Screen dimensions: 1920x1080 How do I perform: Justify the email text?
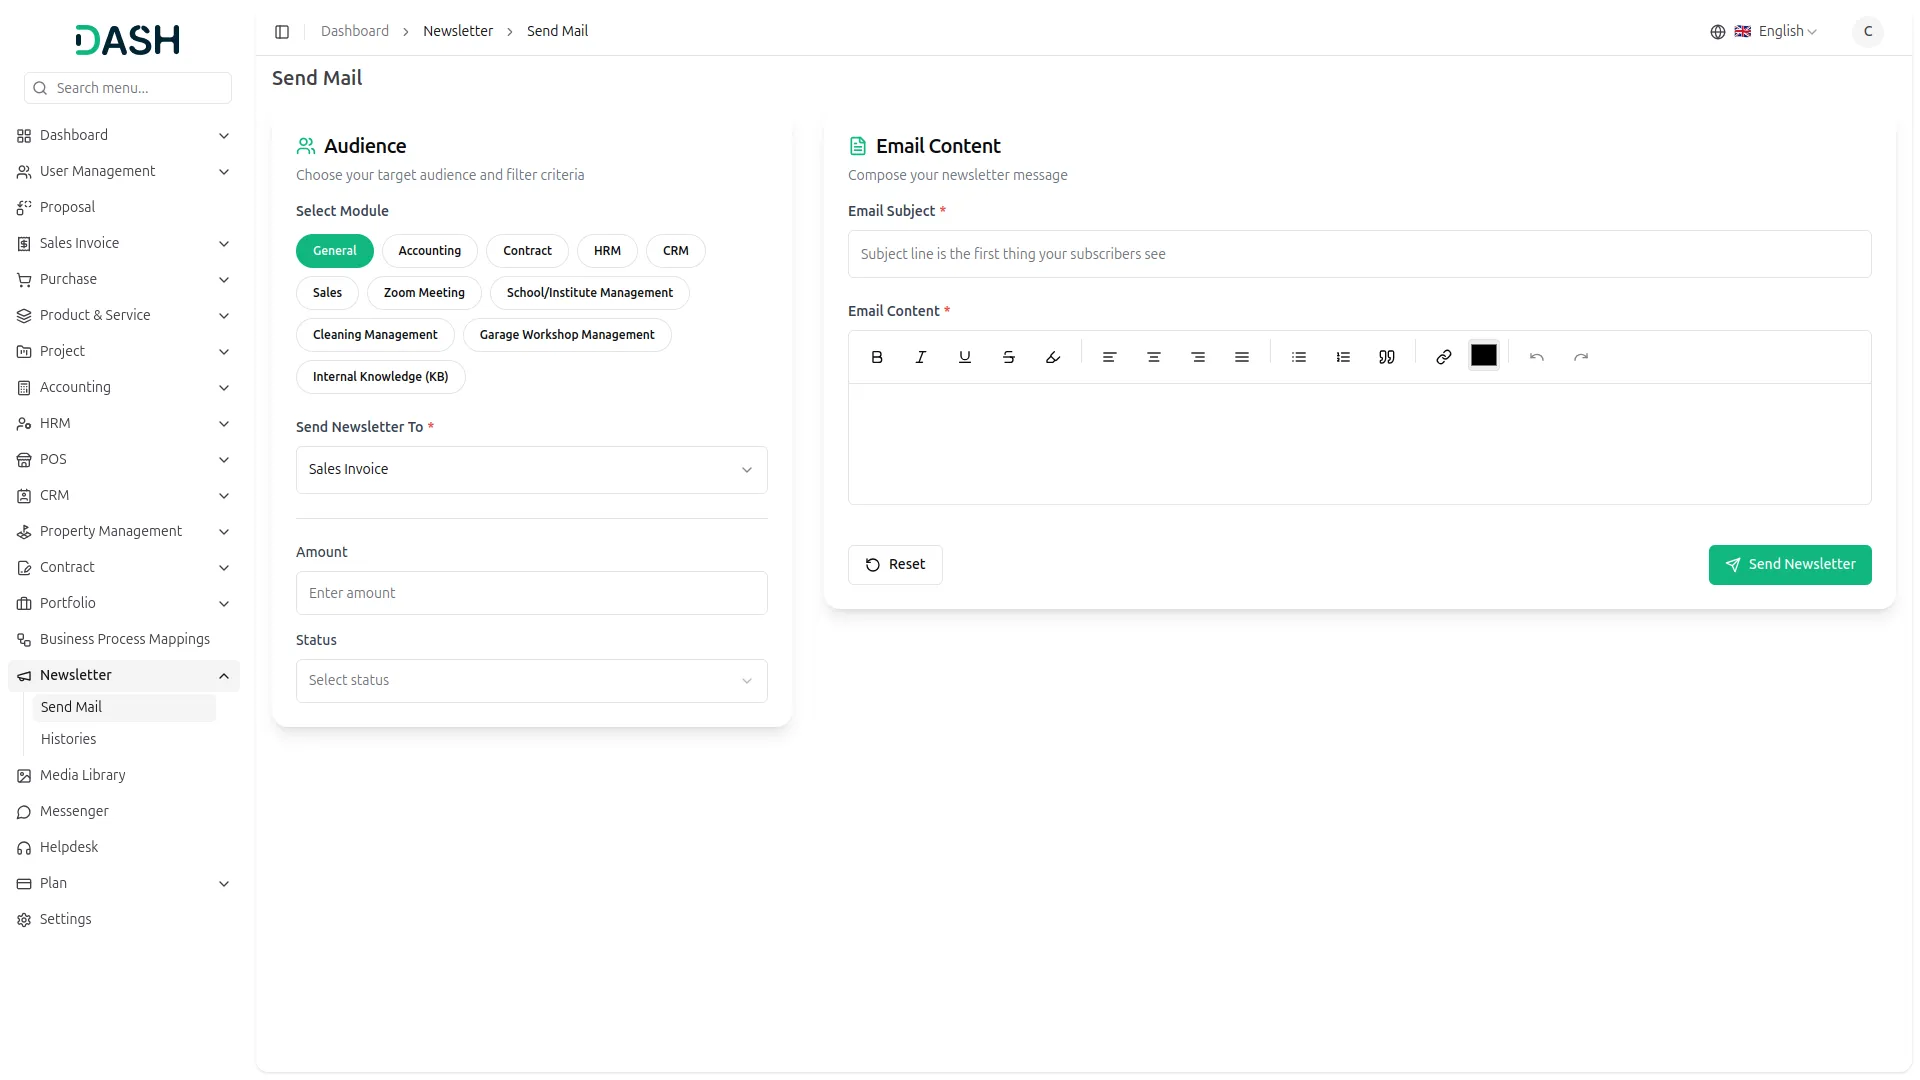click(1242, 357)
